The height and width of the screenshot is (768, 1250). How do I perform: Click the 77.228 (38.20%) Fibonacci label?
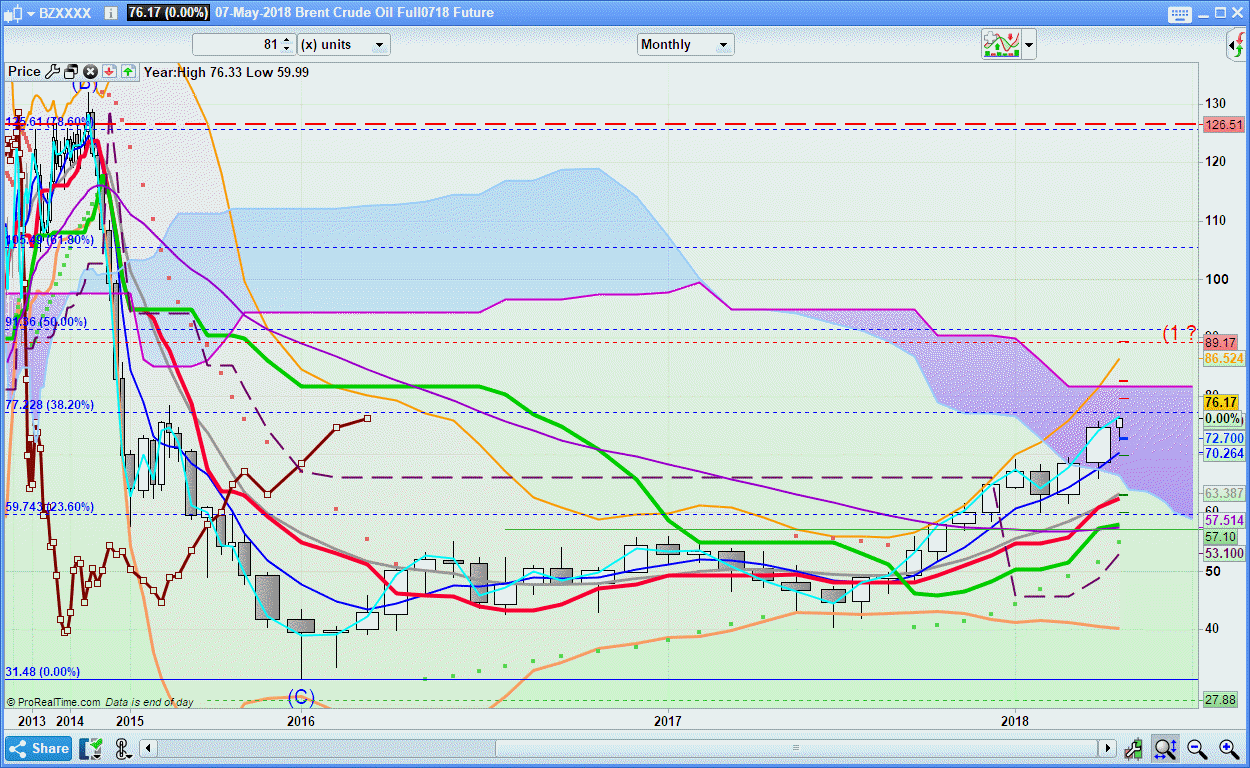pyautogui.click(x=50, y=405)
